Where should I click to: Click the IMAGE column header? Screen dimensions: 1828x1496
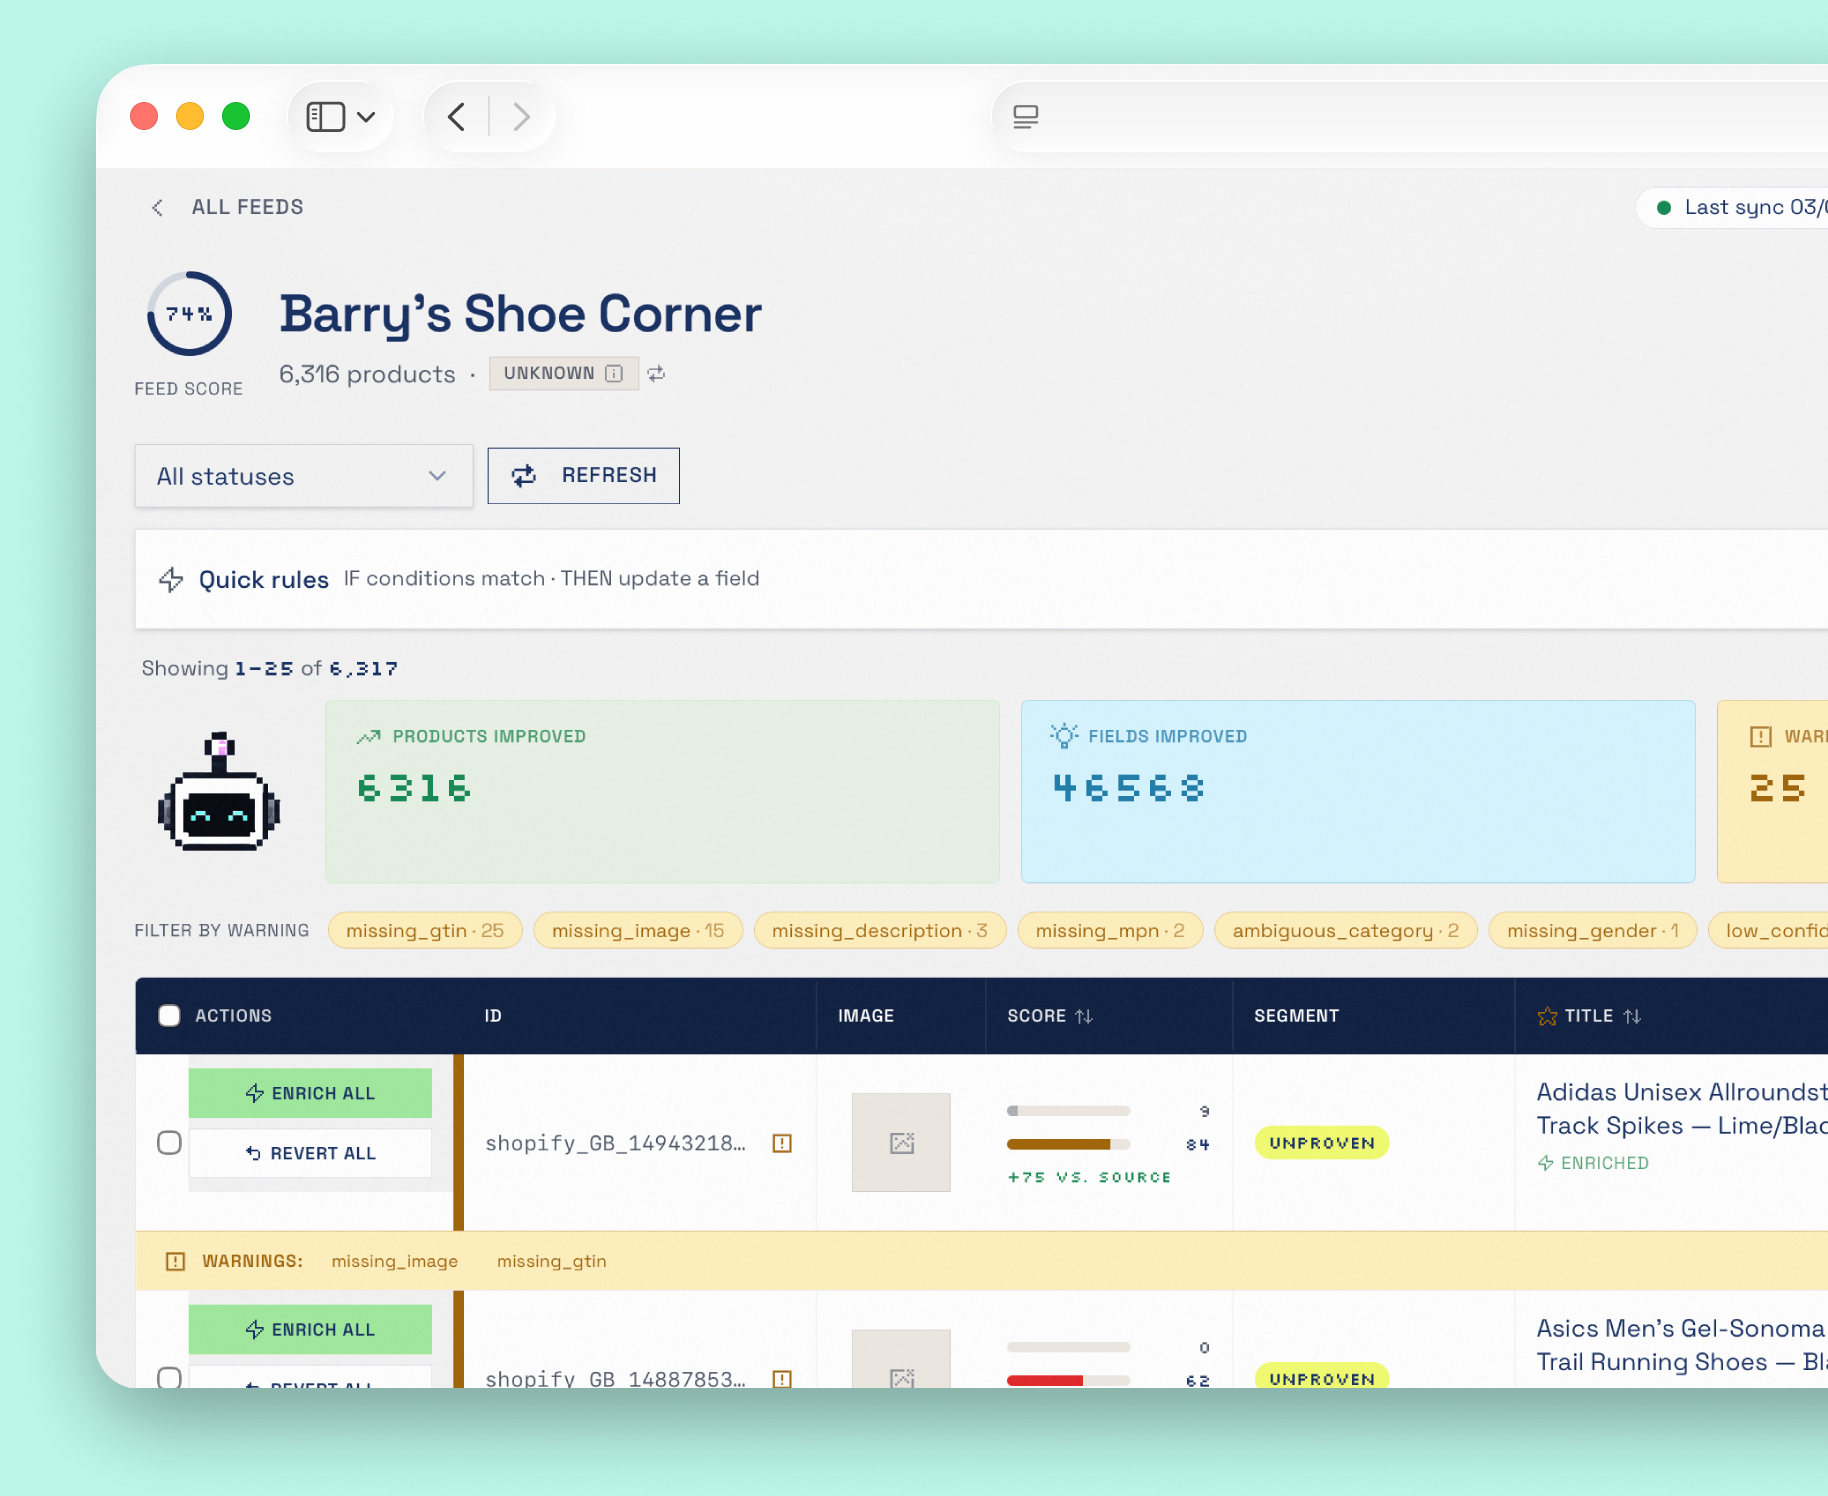click(866, 1016)
